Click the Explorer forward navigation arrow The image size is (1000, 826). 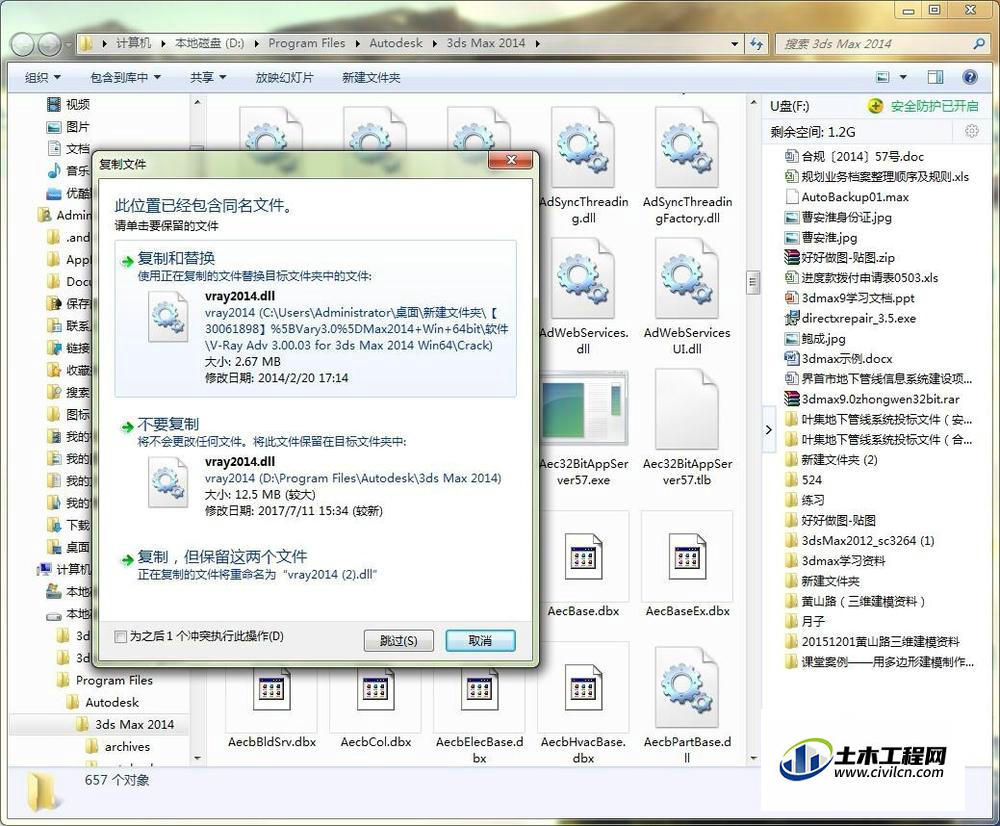point(49,44)
